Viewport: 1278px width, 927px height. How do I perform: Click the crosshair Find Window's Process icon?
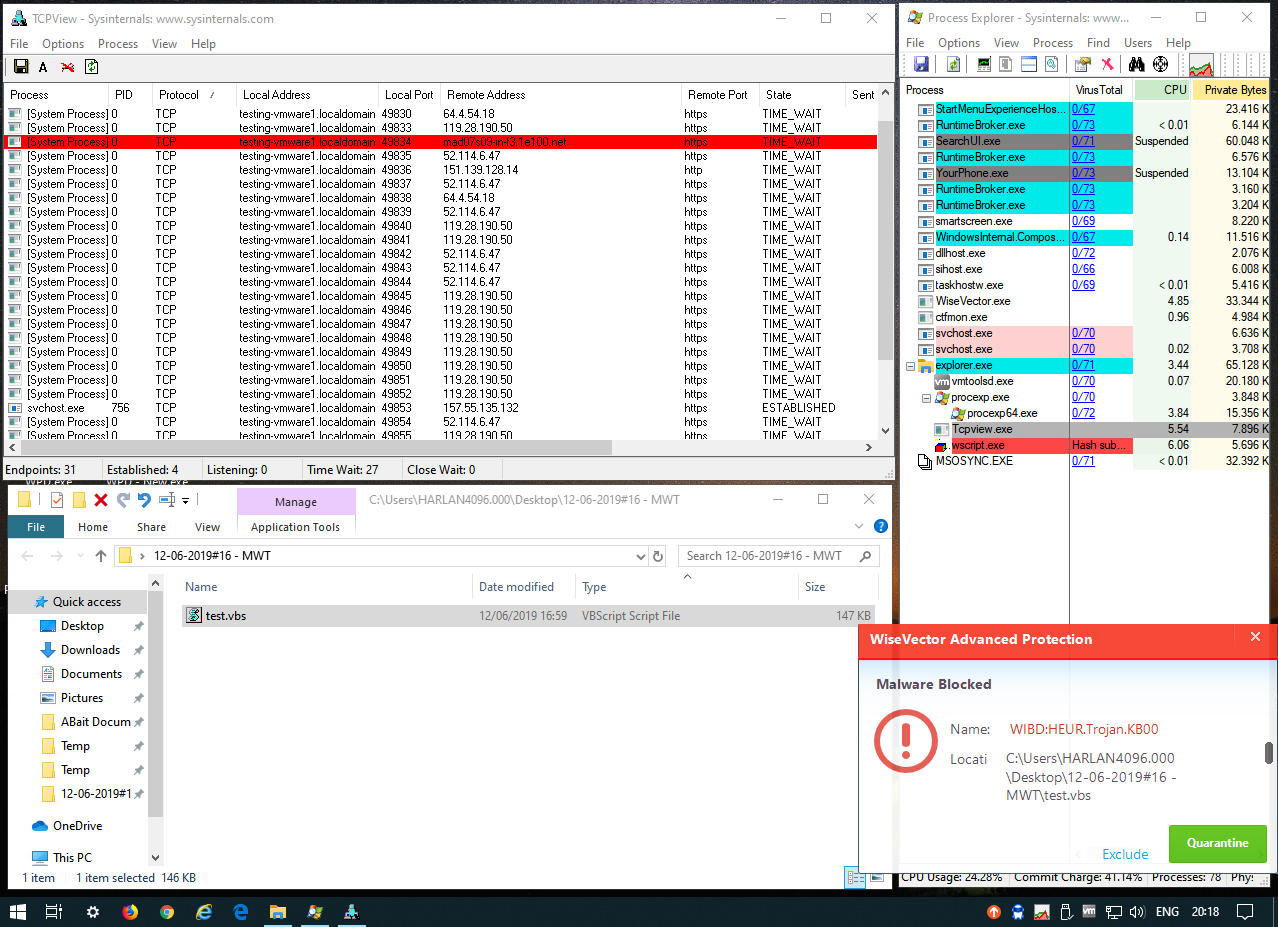tap(1161, 65)
